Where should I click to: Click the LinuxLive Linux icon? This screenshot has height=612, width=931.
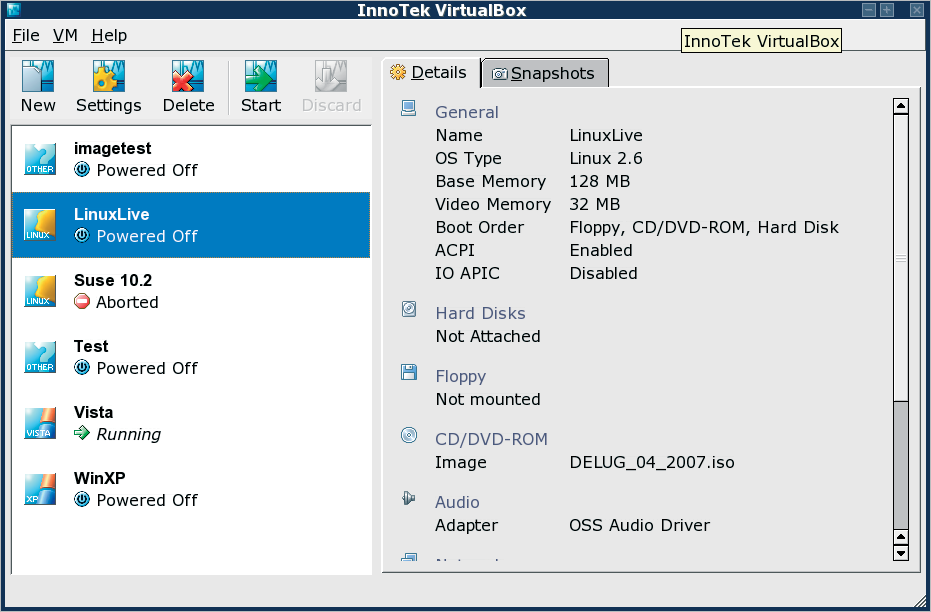pos(40,224)
